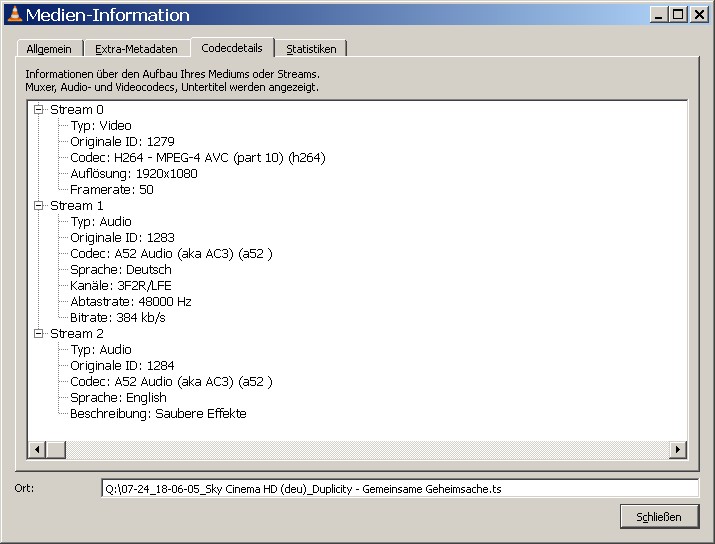The height and width of the screenshot is (544, 715).
Task: Collapse the Stream 0 tree node
Action: 39,109
